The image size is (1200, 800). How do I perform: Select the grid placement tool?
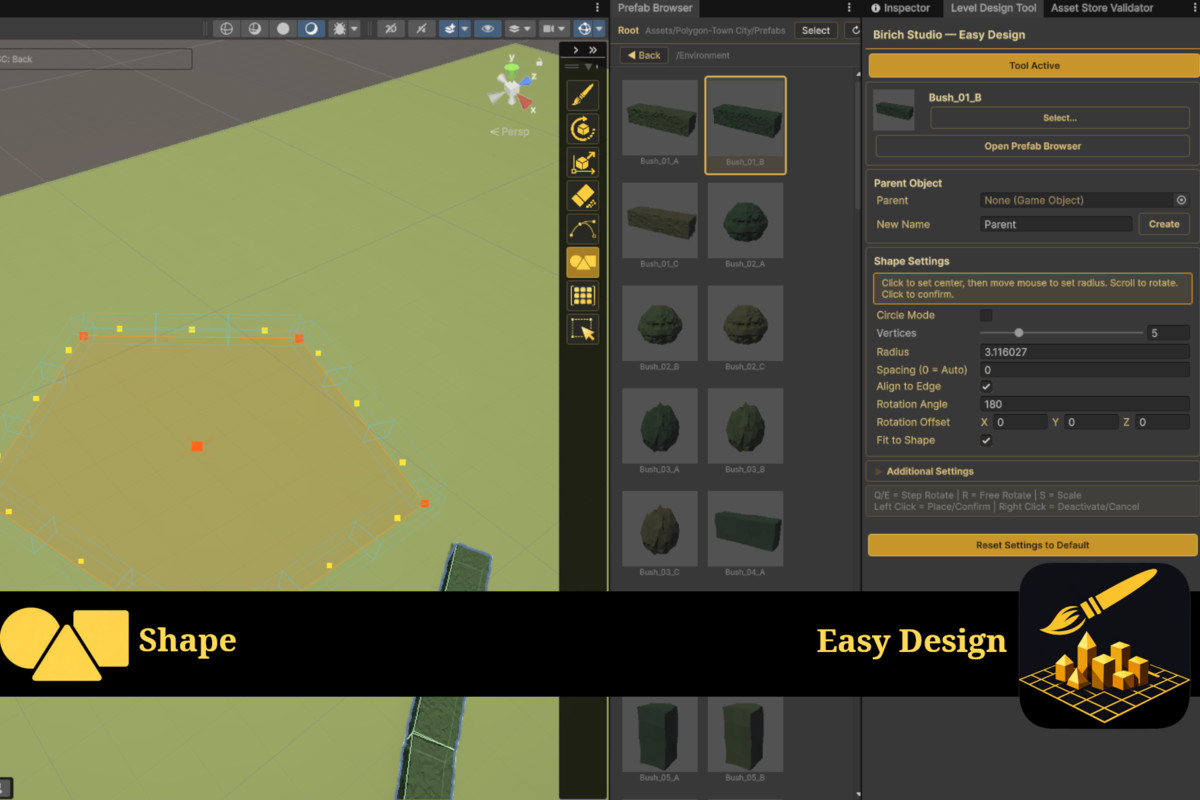pos(583,296)
